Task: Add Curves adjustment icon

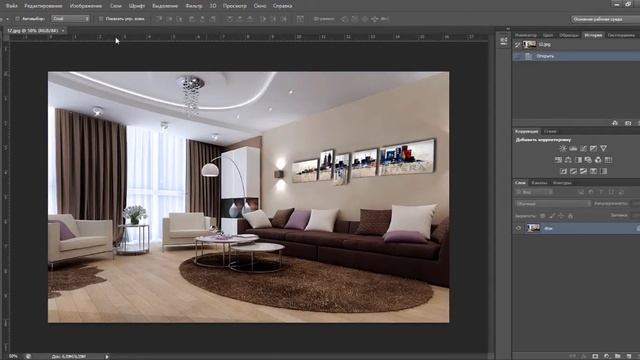Action: pyautogui.click(x=583, y=149)
